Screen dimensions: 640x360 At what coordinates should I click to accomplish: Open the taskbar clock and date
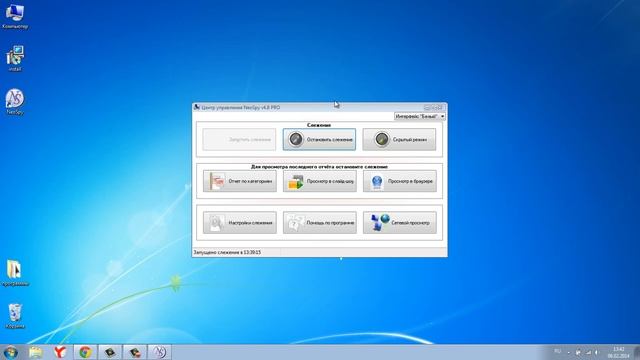[618, 352]
